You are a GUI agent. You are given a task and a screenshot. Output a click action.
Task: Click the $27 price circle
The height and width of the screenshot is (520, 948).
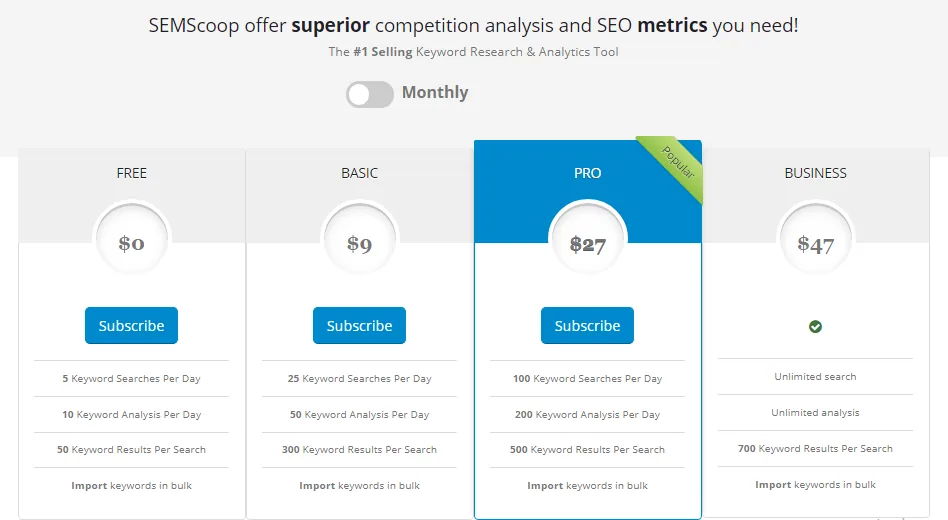pos(587,243)
